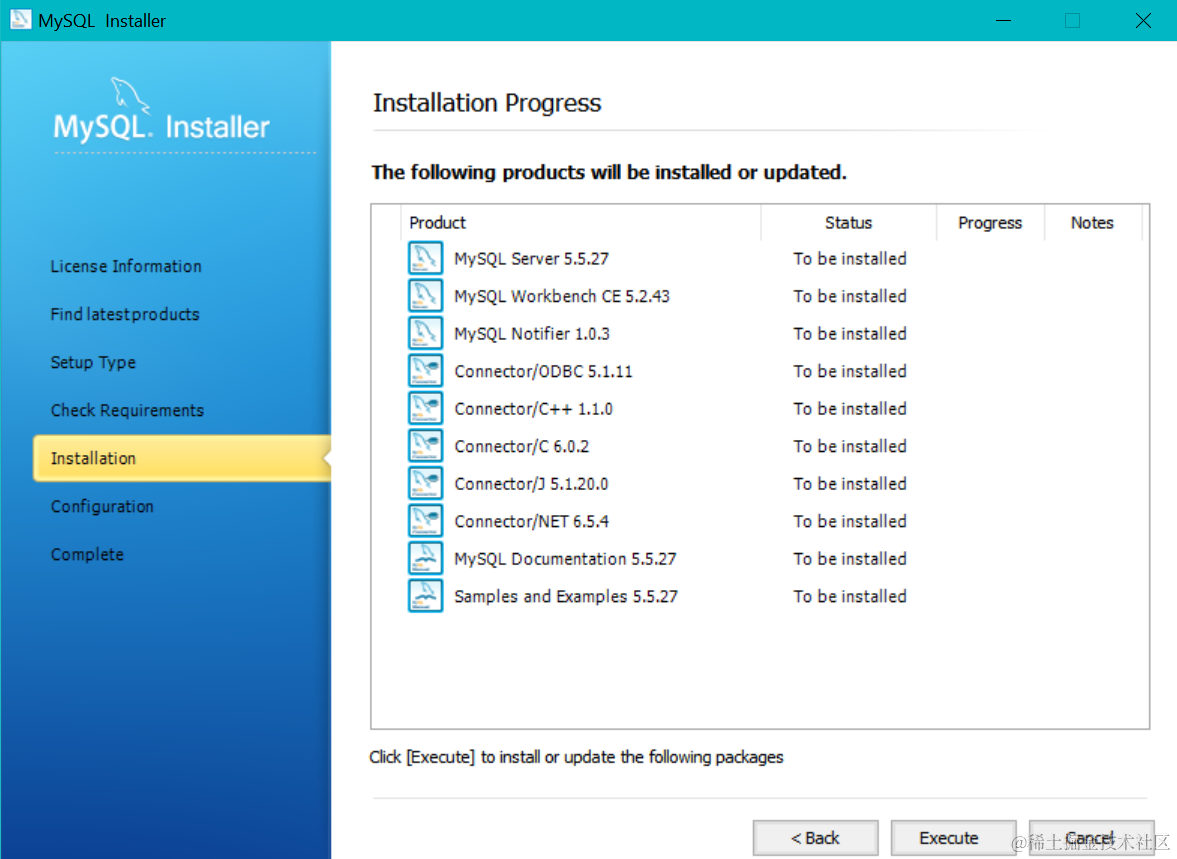Click Samples and Examples' To be installed status
The width and height of the screenshot is (1177, 859).
point(850,597)
